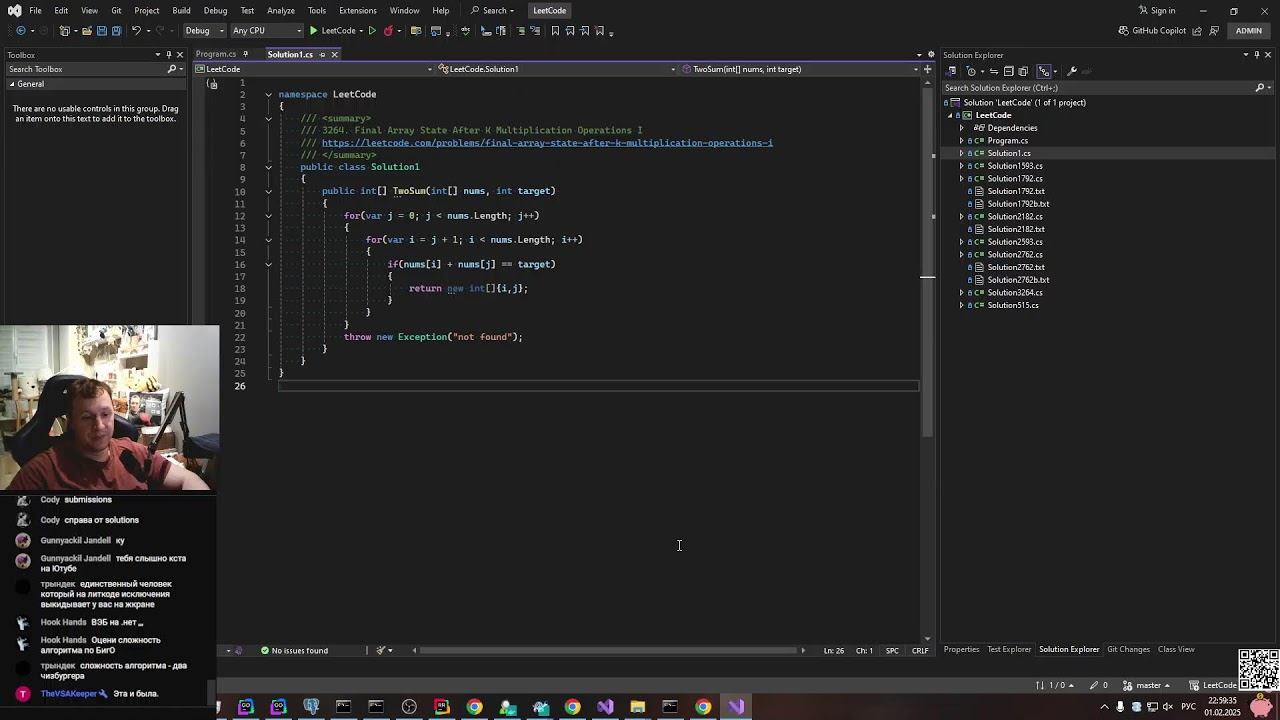This screenshot has width=1280, height=720.
Task: Click the No issues found status indicator
Action: point(294,651)
